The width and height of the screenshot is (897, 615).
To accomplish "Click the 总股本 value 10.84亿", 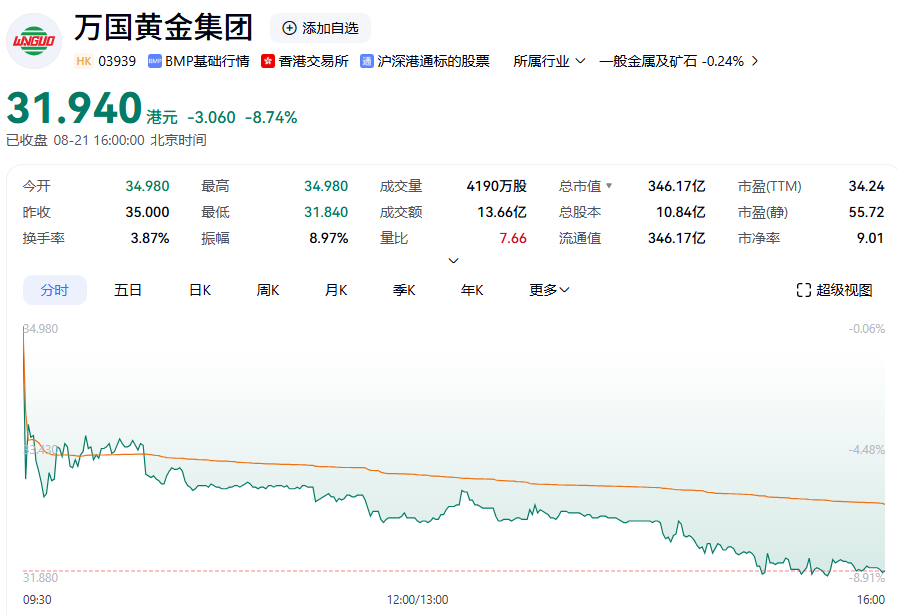I will [681, 212].
